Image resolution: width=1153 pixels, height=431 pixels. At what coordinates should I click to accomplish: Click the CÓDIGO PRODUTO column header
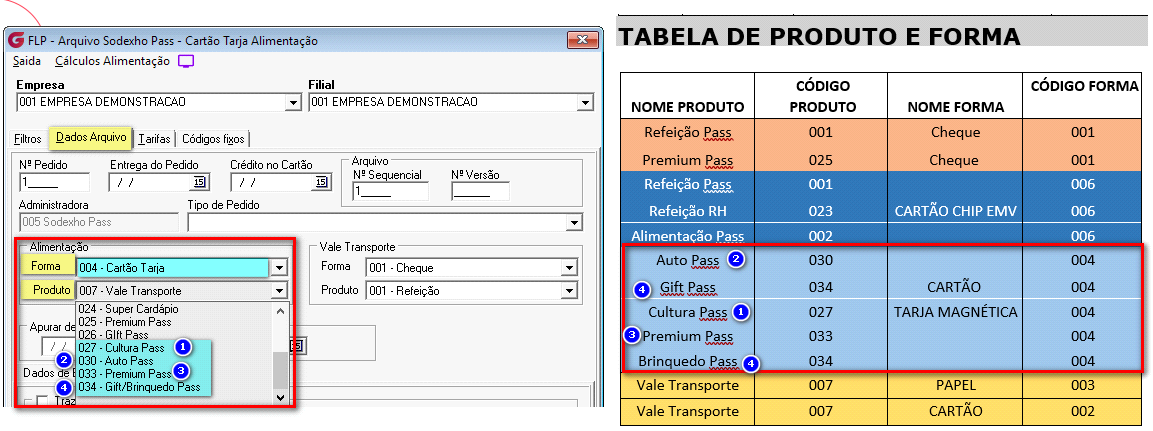point(823,96)
